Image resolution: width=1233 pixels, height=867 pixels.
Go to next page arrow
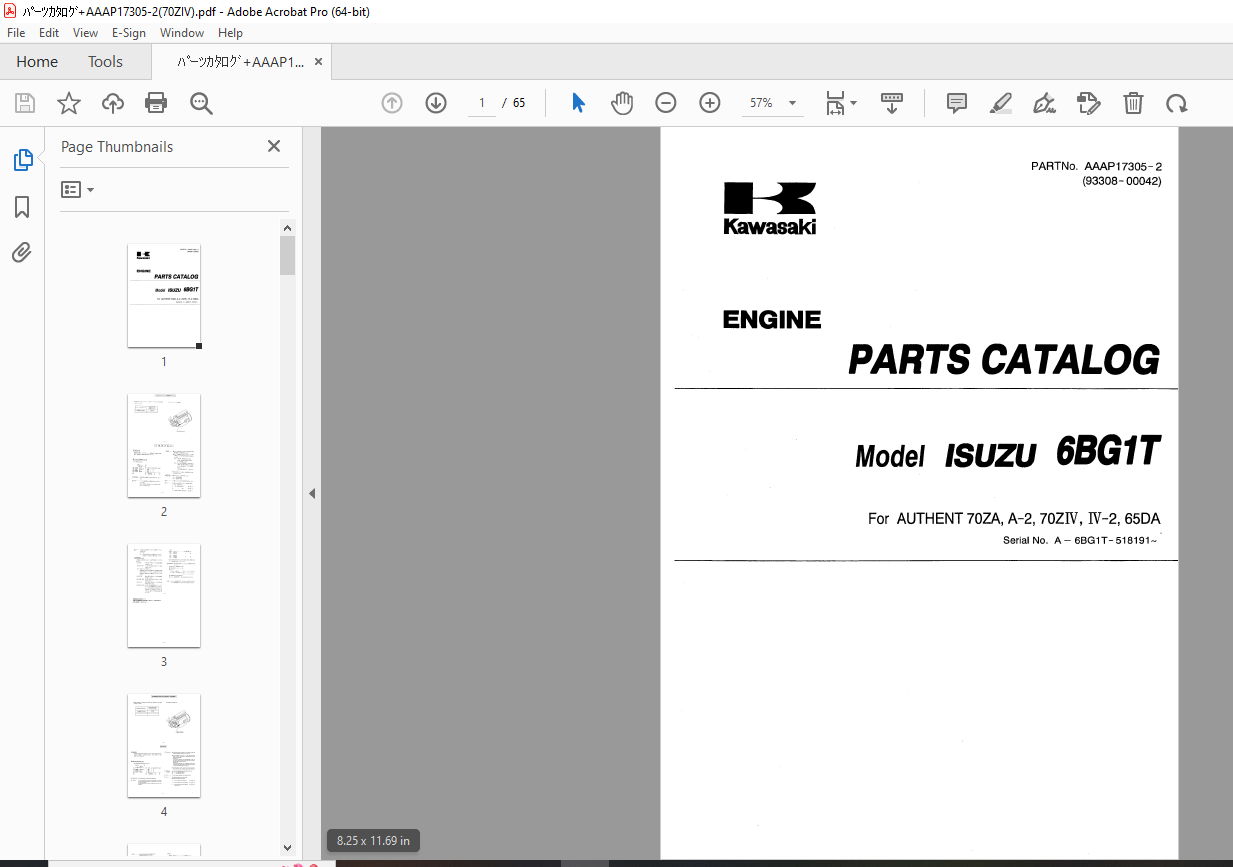click(x=436, y=103)
